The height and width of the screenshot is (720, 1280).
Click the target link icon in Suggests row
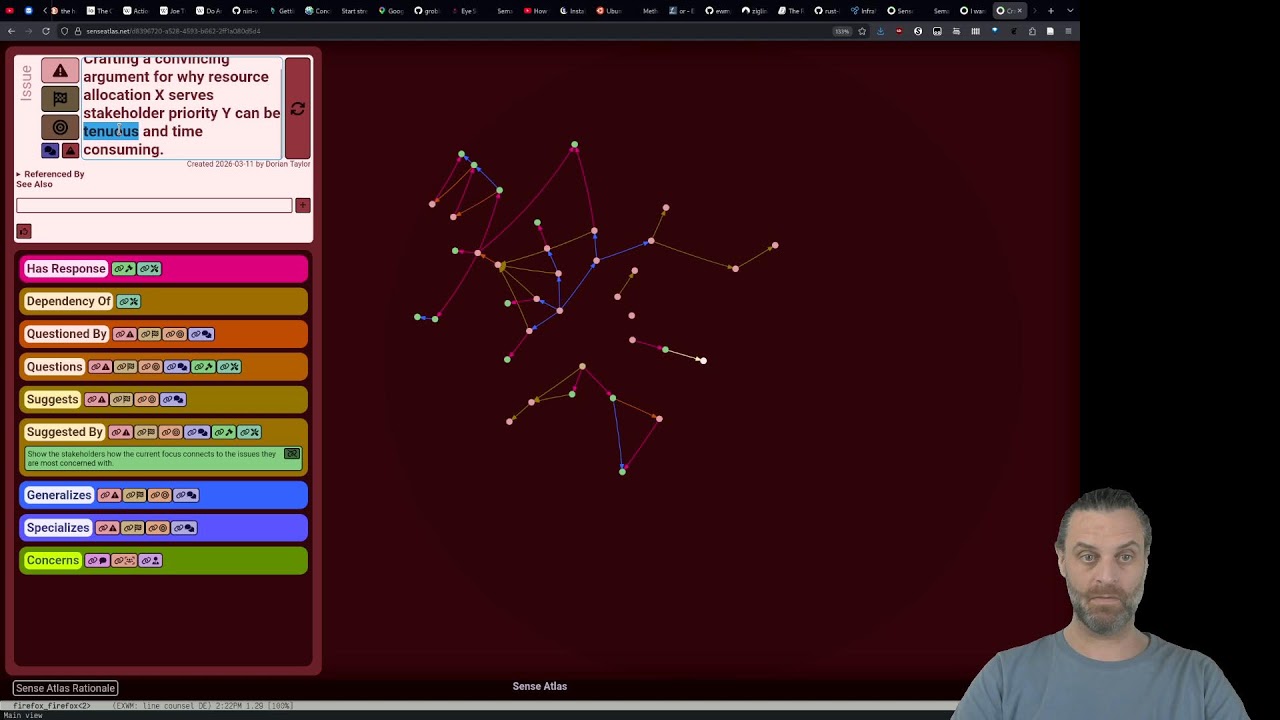pyautogui.click(x=147, y=400)
